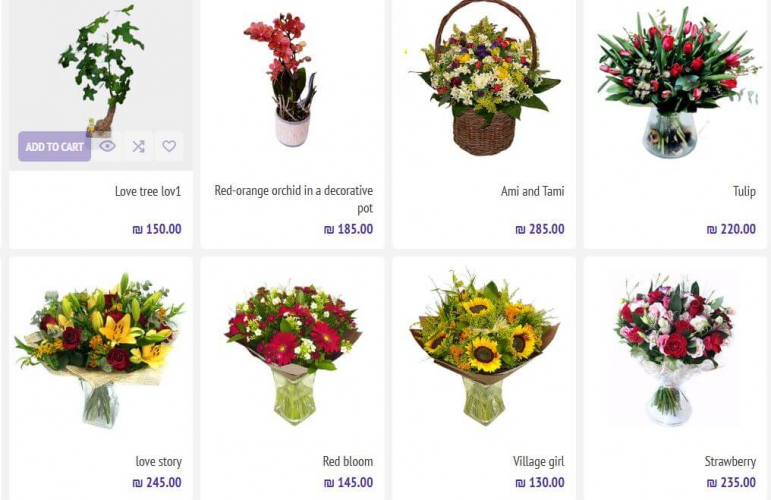This screenshot has width=771, height=500.
Task: Open the love story product title
Action: (x=159, y=461)
